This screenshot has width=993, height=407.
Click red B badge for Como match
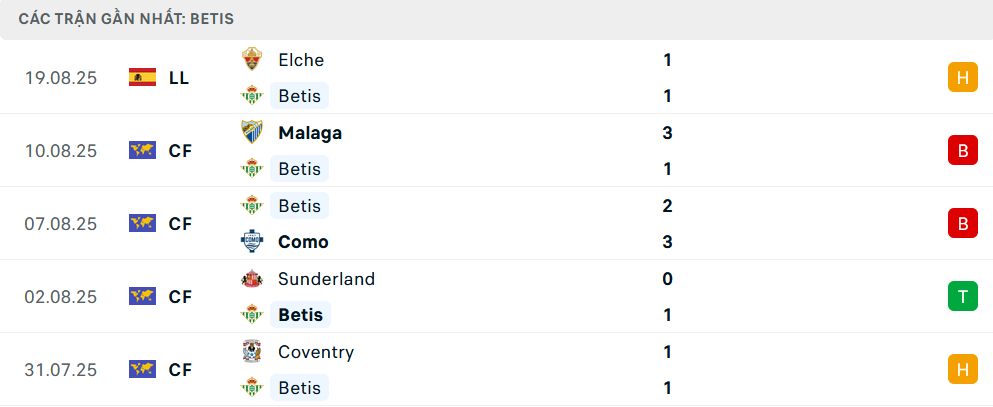tap(962, 224)
